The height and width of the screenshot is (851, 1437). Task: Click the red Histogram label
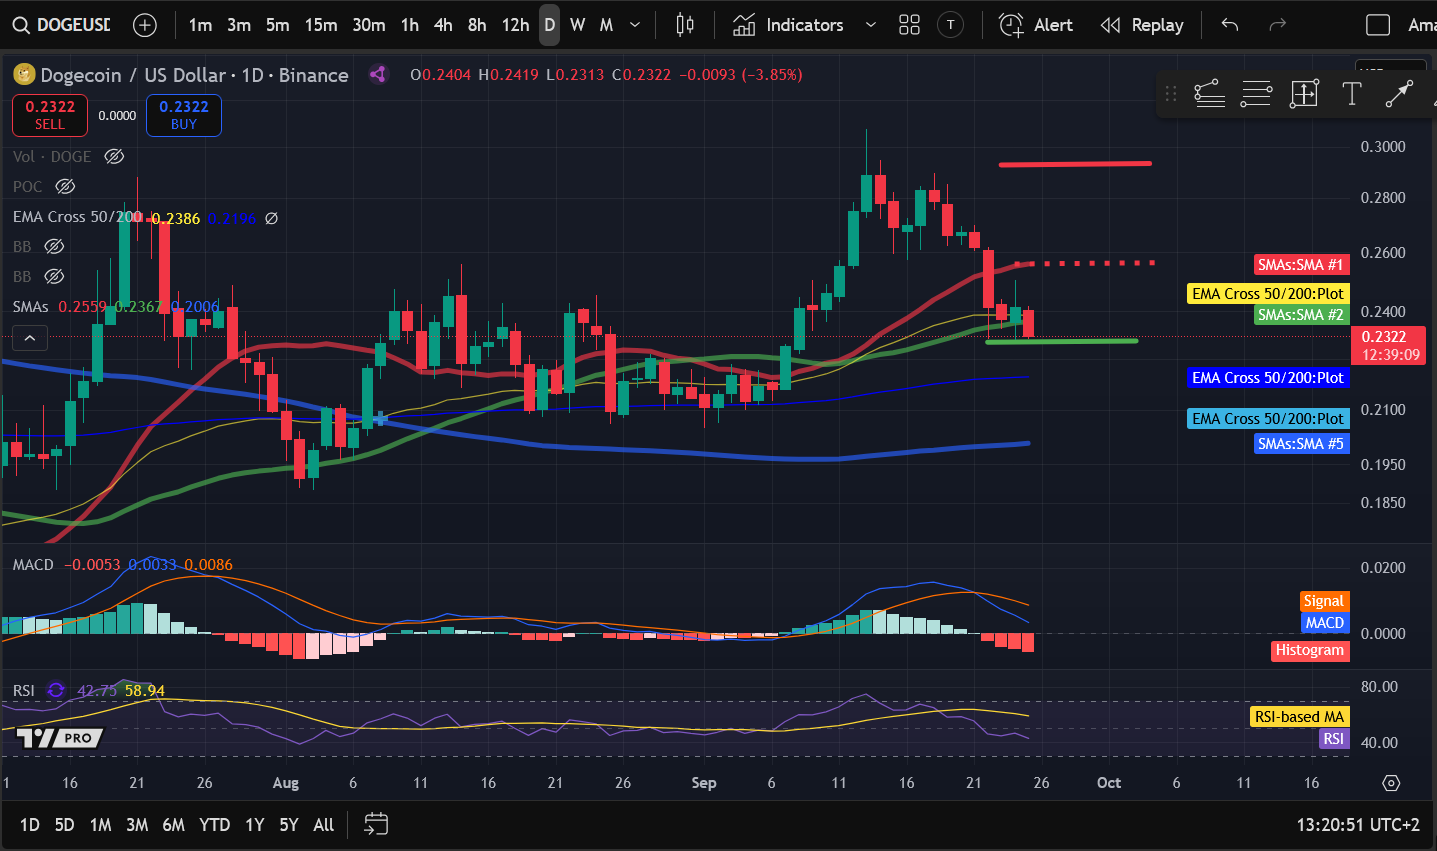pyautogui.click(x=1310, y=650)
